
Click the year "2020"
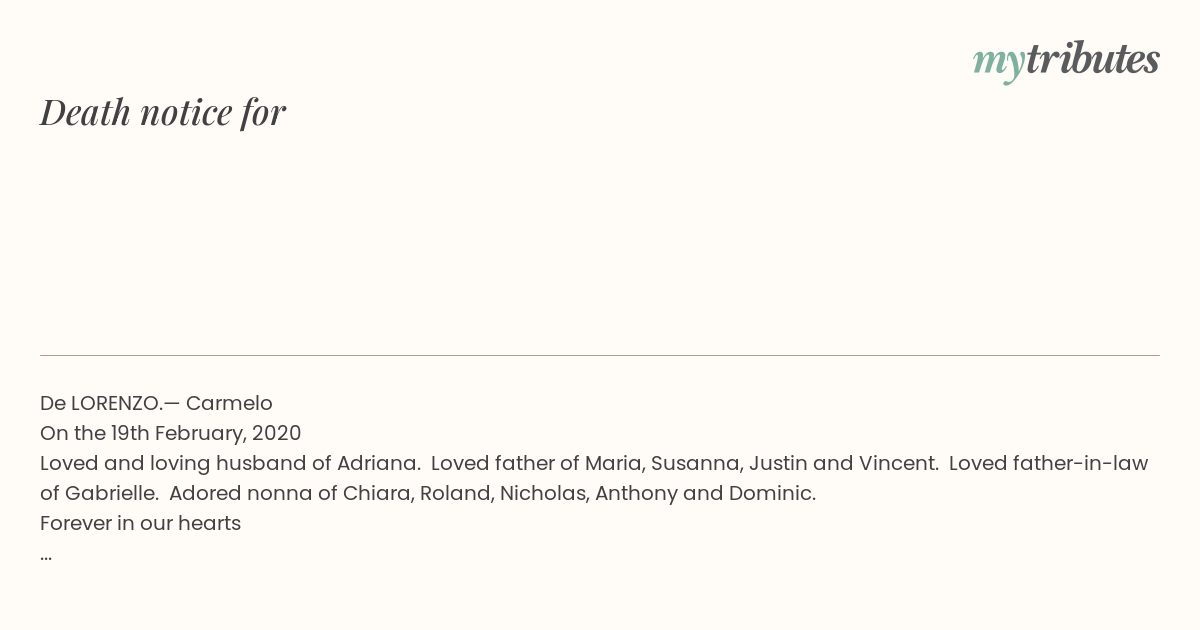click(x=276, y=434)
